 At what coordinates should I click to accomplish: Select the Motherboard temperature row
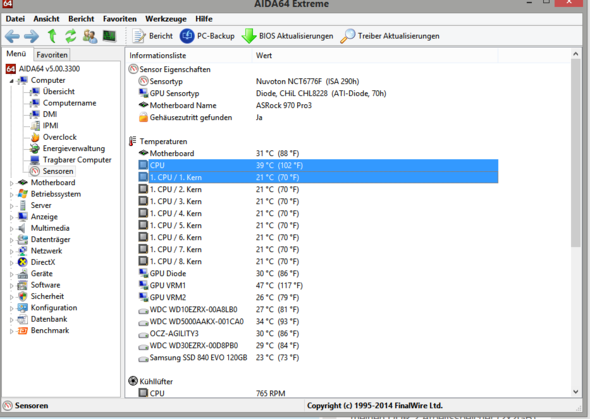[x=318, y=153]
